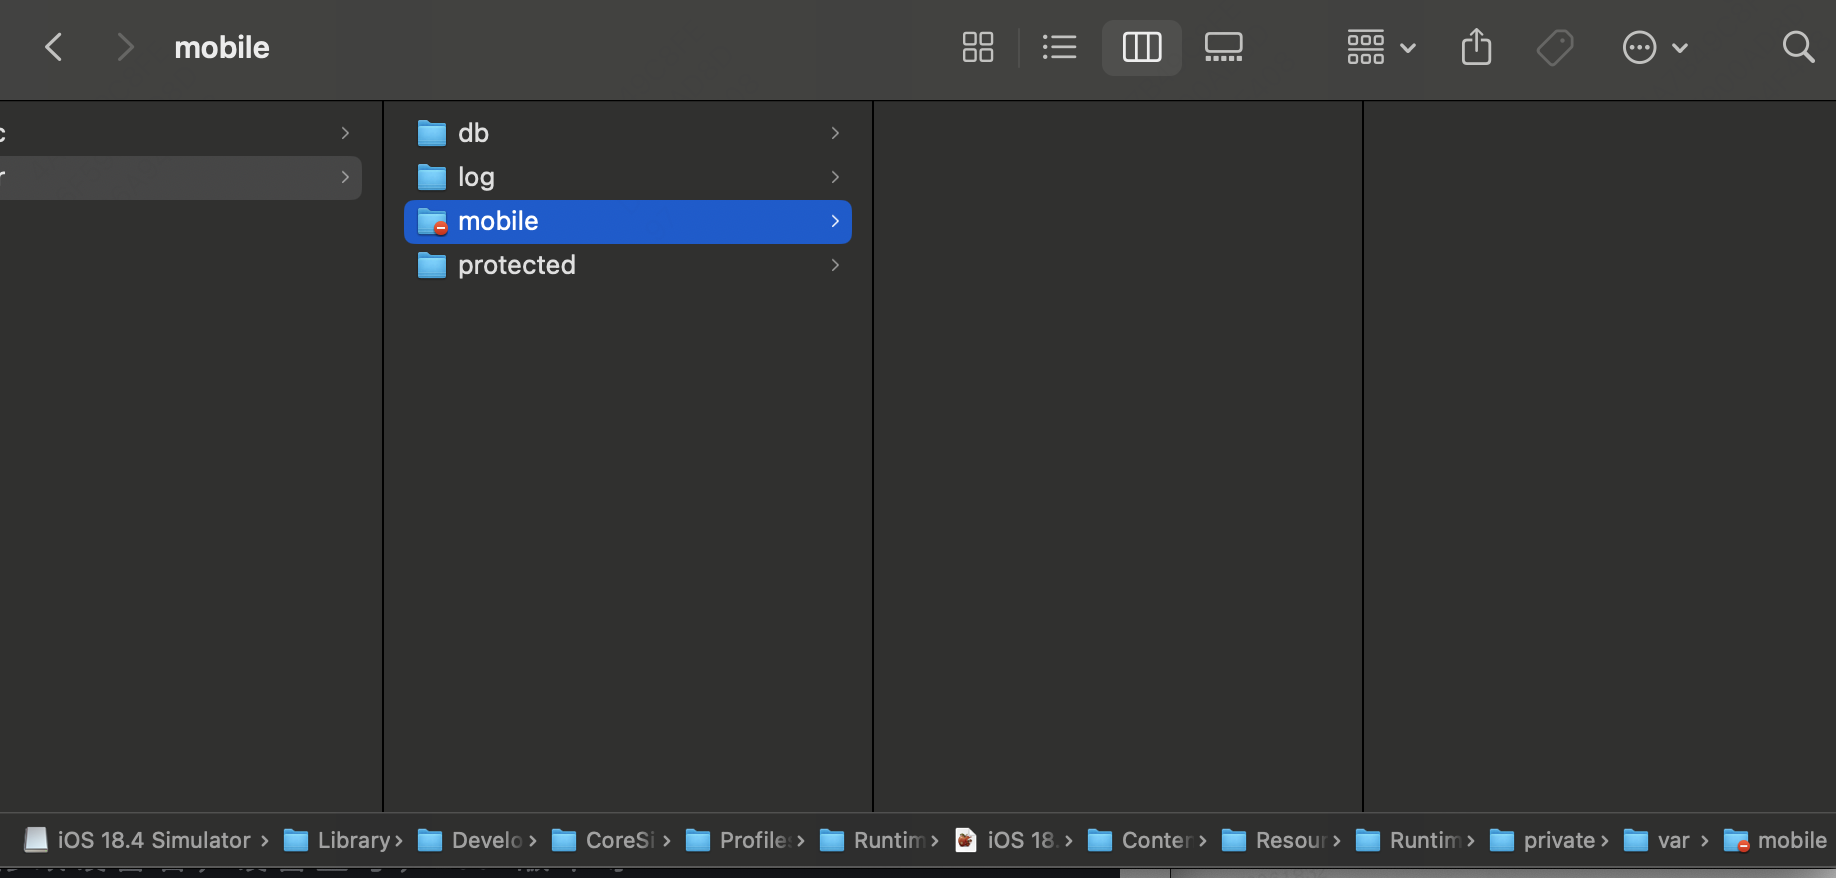This screenshot has width=1836, height=878.
Task: Click the db folder icon
Action: coord(431,133)
